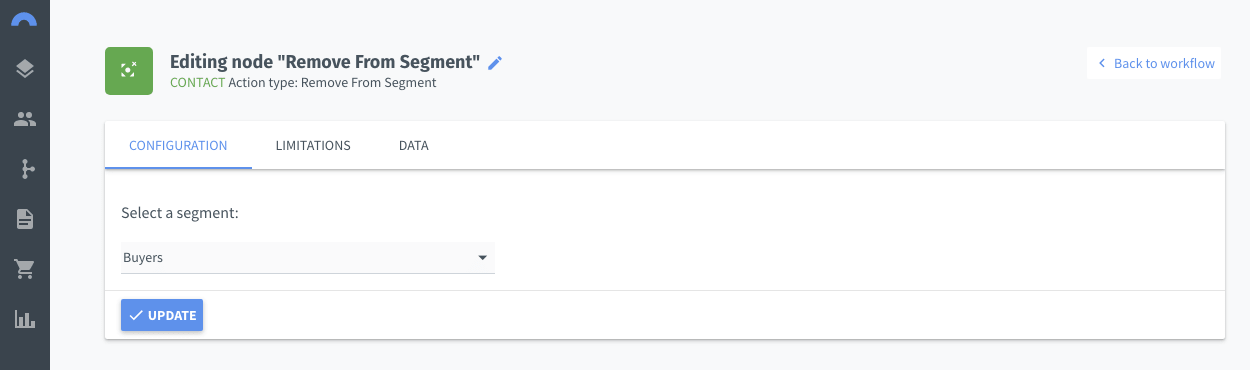
Task: Open the bar chart analytics icon in the sidebar
Action: tap(25, 319)
